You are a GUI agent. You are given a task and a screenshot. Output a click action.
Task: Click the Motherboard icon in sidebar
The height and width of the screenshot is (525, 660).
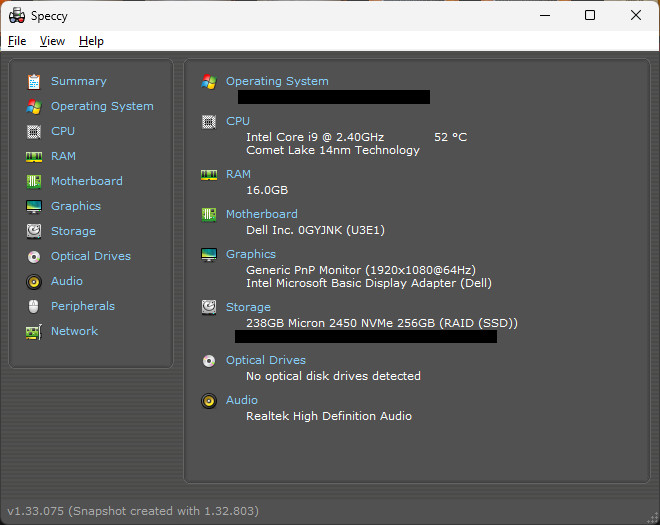[x=34, y=181]
